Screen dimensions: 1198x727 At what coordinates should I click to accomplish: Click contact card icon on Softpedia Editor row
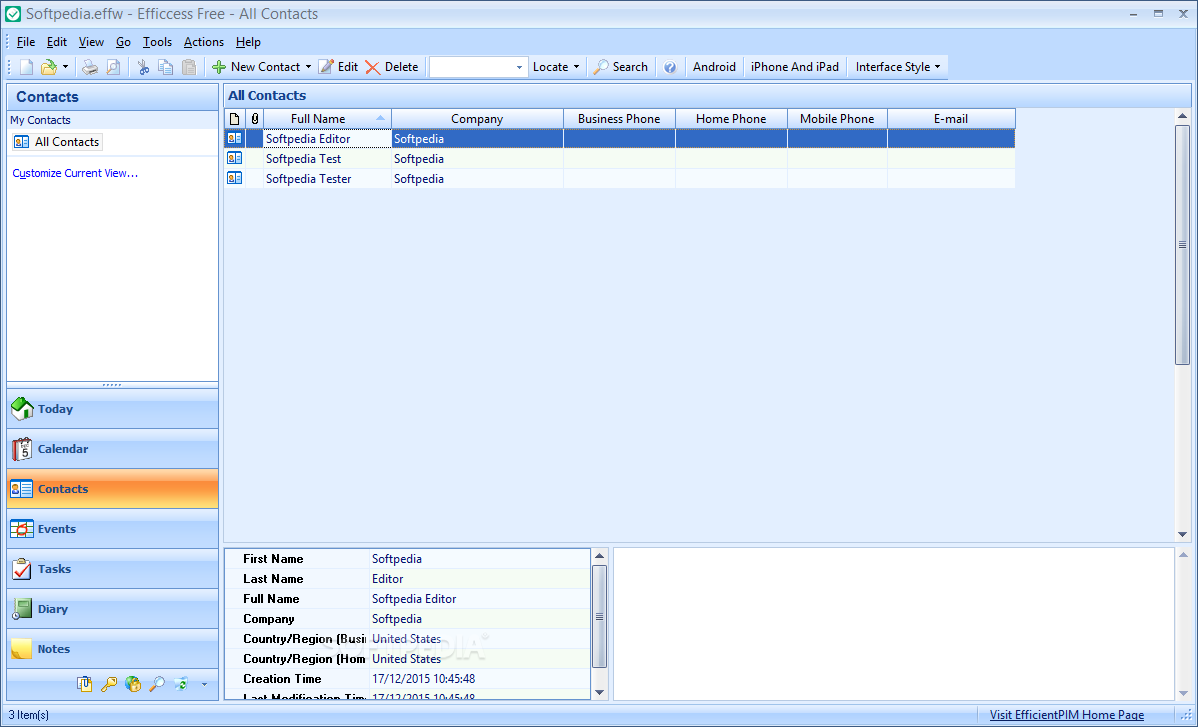click(235, 138)
